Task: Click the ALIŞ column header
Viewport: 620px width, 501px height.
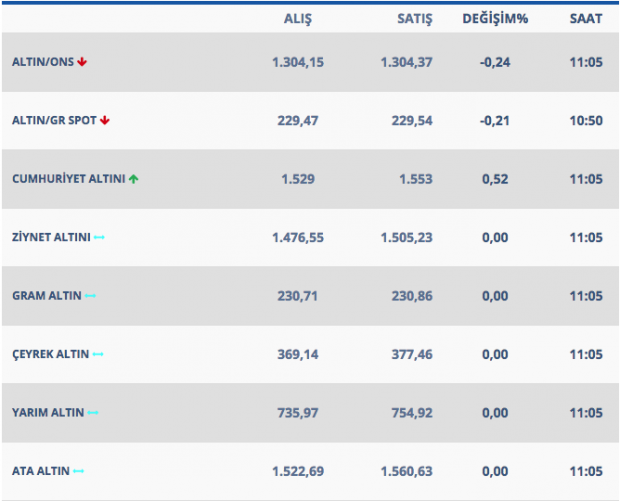Action: point(298,18)
